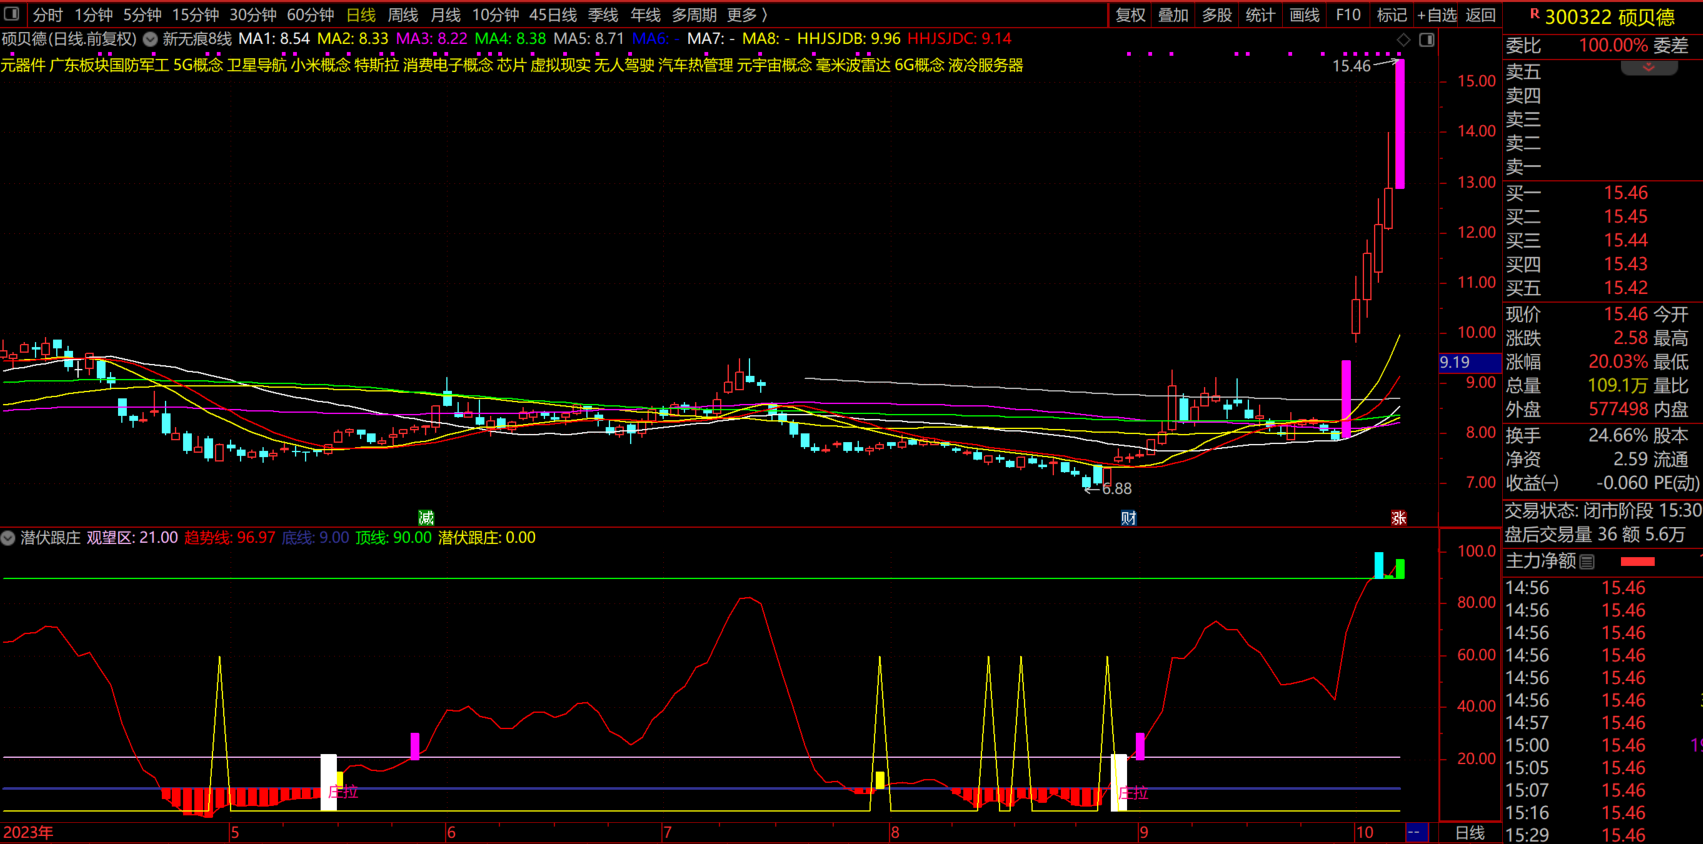Open the 5G概念 concept tag

point(198,65)
